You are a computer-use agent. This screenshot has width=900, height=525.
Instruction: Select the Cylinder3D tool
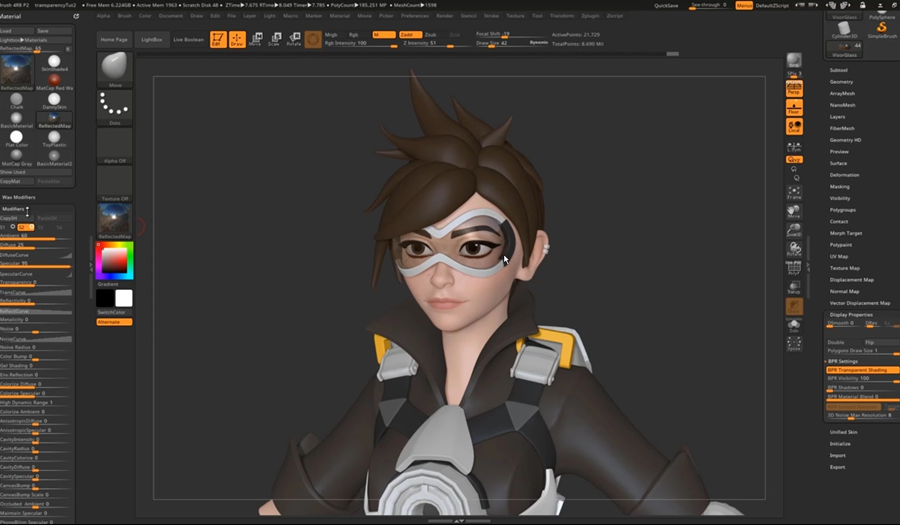click(844, 30)
